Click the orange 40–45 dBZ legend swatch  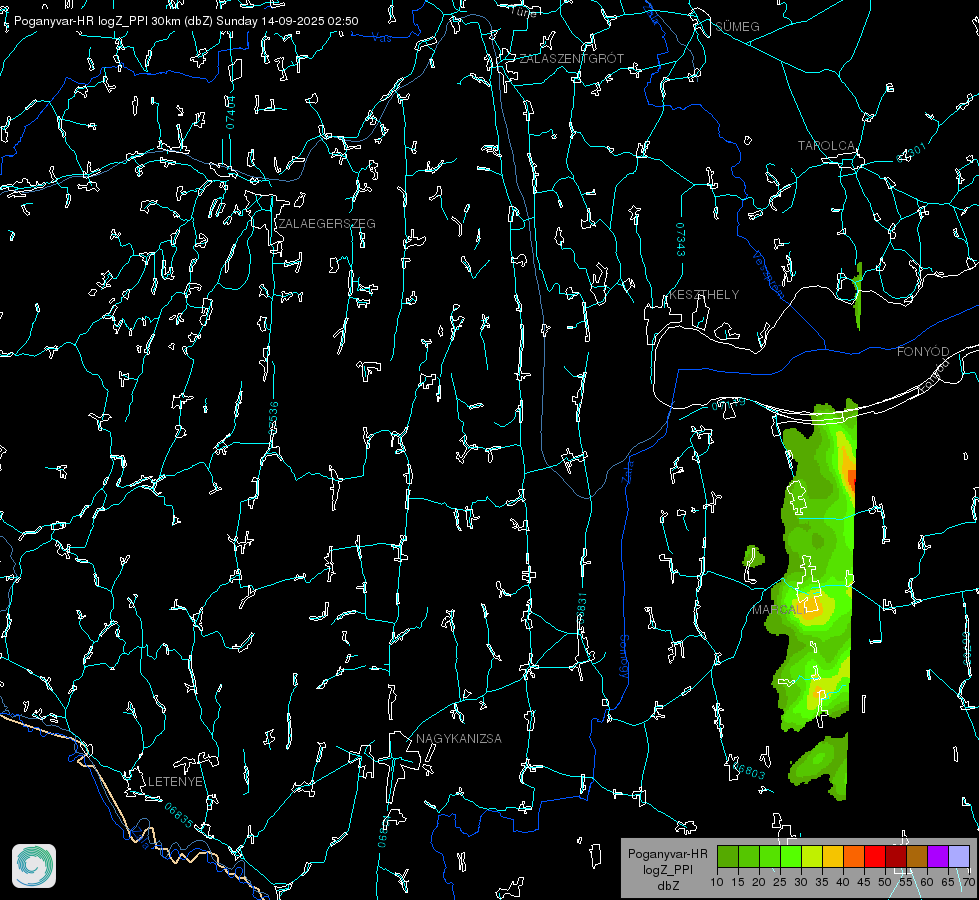pyautogui.click(x=854, y=856)
